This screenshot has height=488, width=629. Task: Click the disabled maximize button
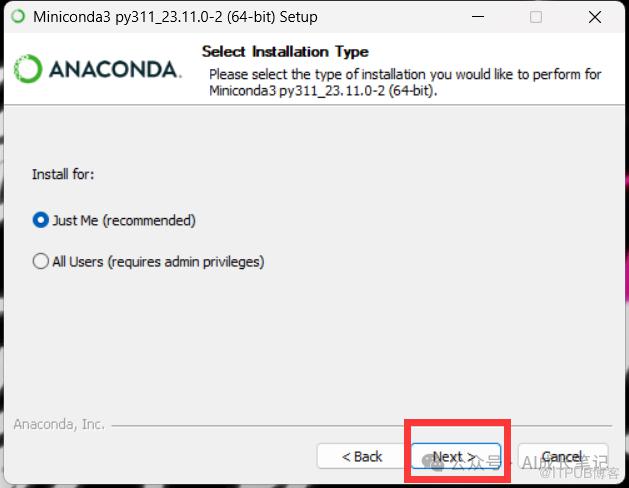coord(536,17)
